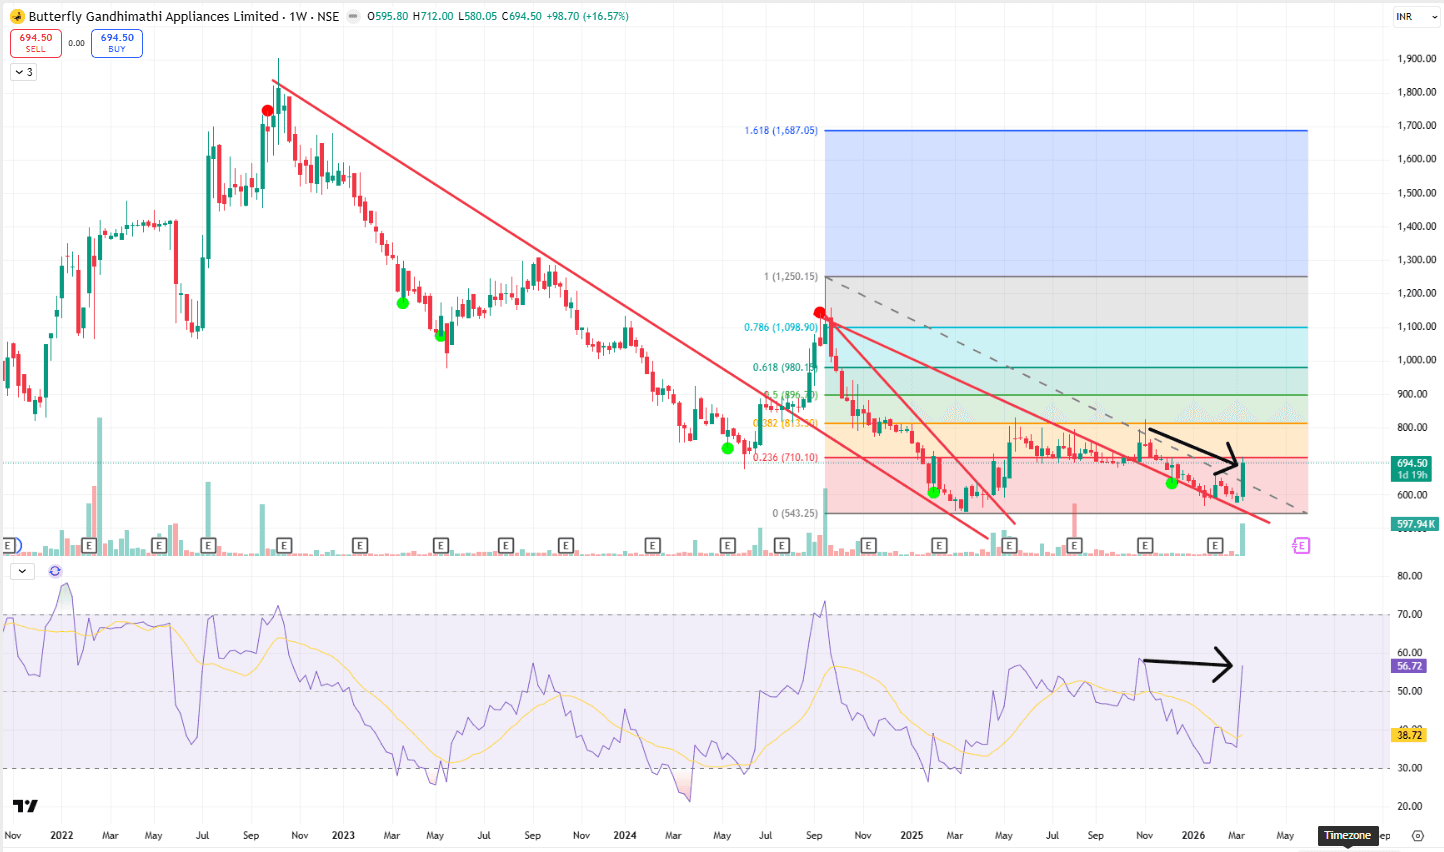Select the 0.236 (710.10) Fibonacci label
This screenshot has height=852, width=1444.
pyautogui.click(x=785, y=458)
